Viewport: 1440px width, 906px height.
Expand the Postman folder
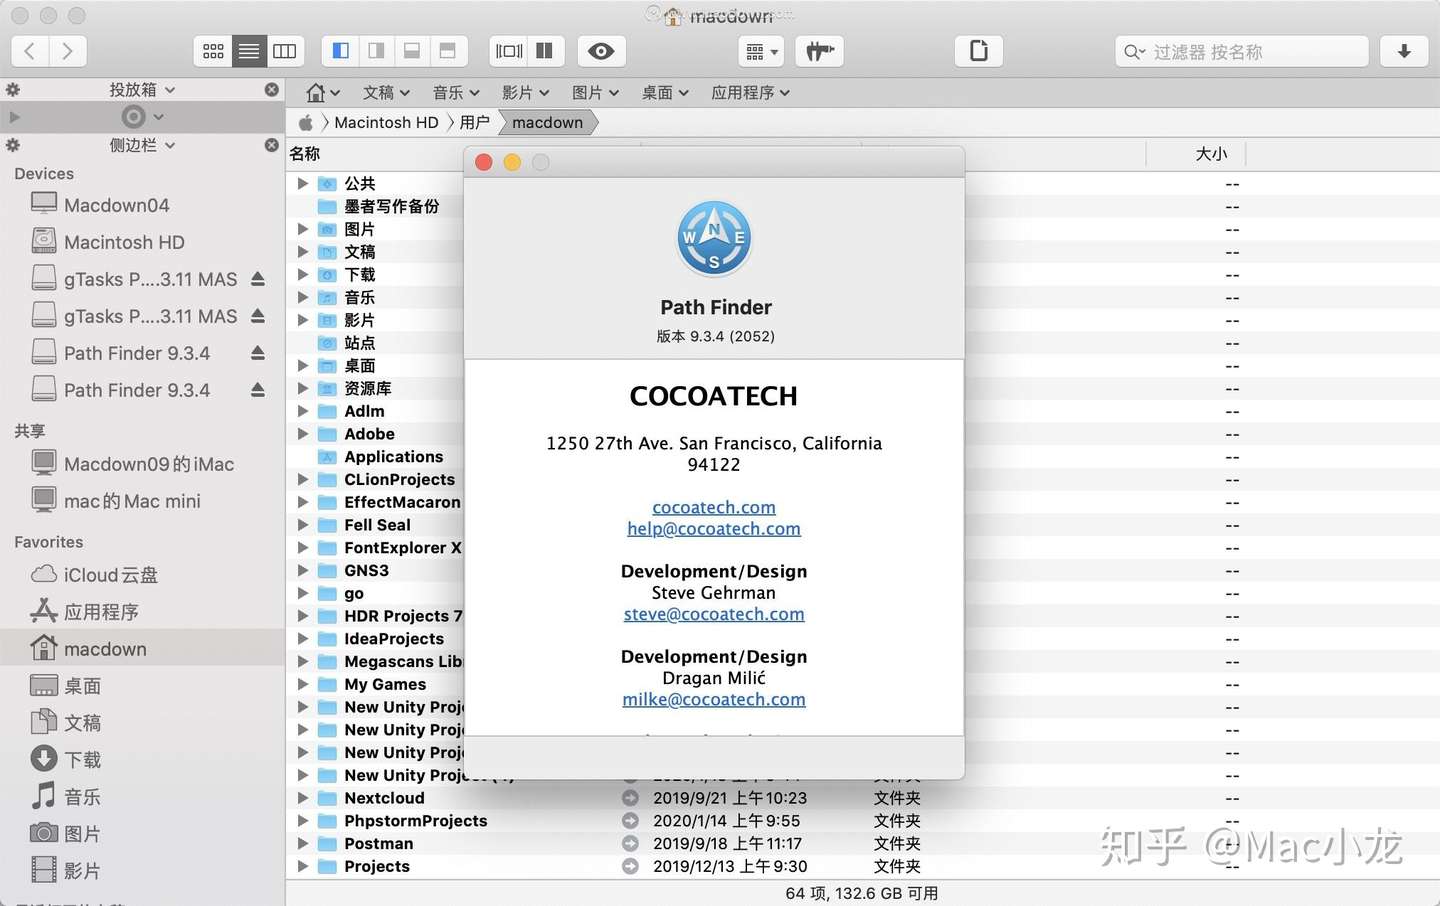(302, 844)
